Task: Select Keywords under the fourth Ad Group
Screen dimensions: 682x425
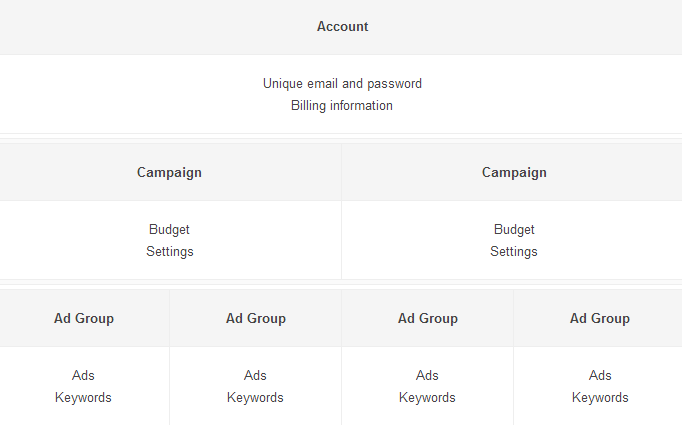Action: [600, 398]
